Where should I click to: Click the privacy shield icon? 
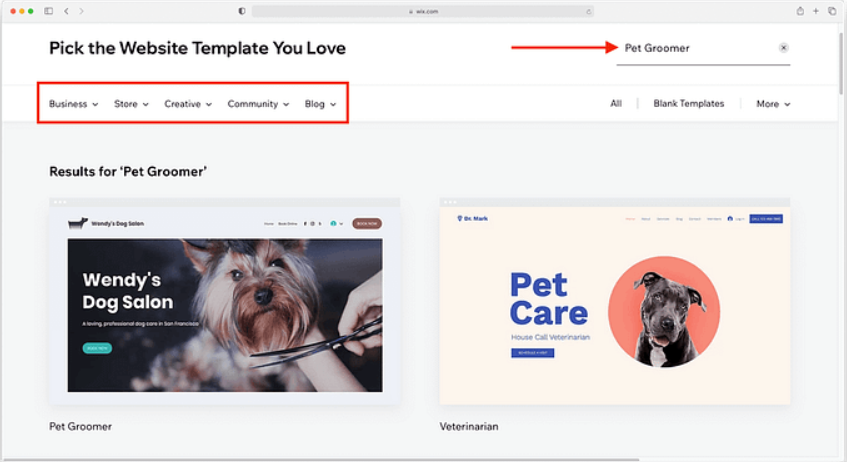tap(241, 11)
